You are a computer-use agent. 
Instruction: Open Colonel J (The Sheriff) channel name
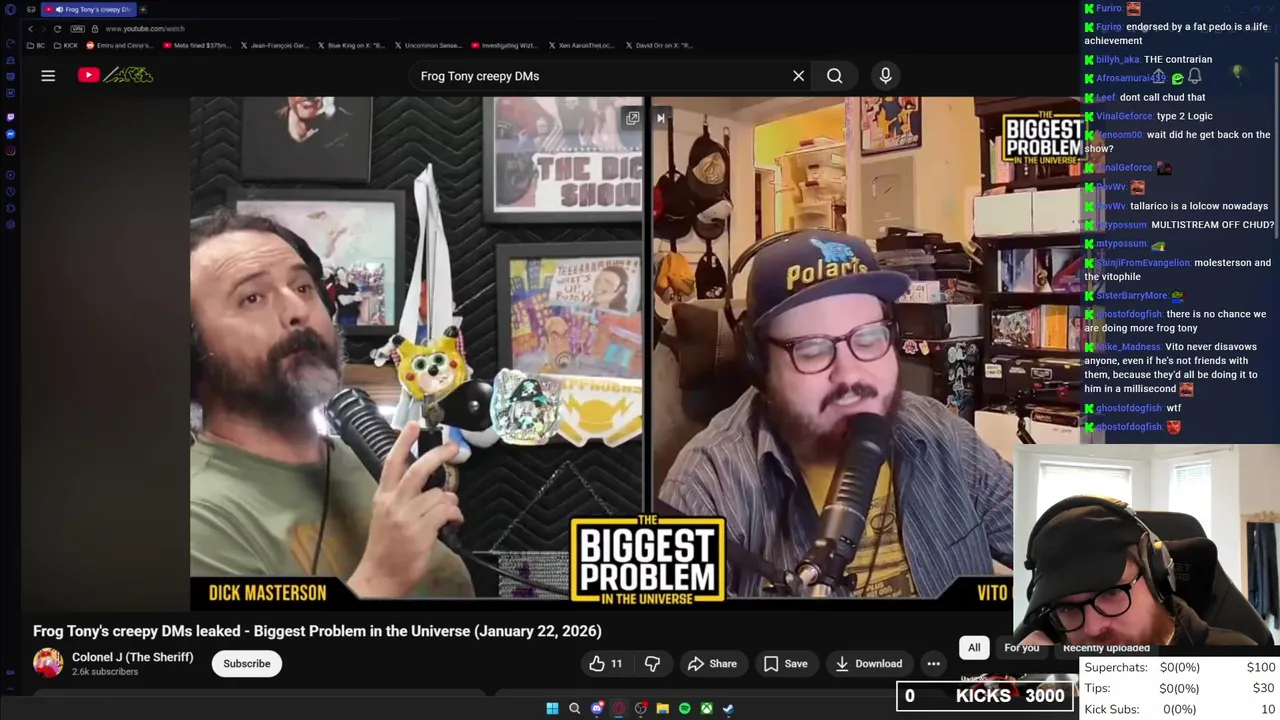(x=132, y=657)
